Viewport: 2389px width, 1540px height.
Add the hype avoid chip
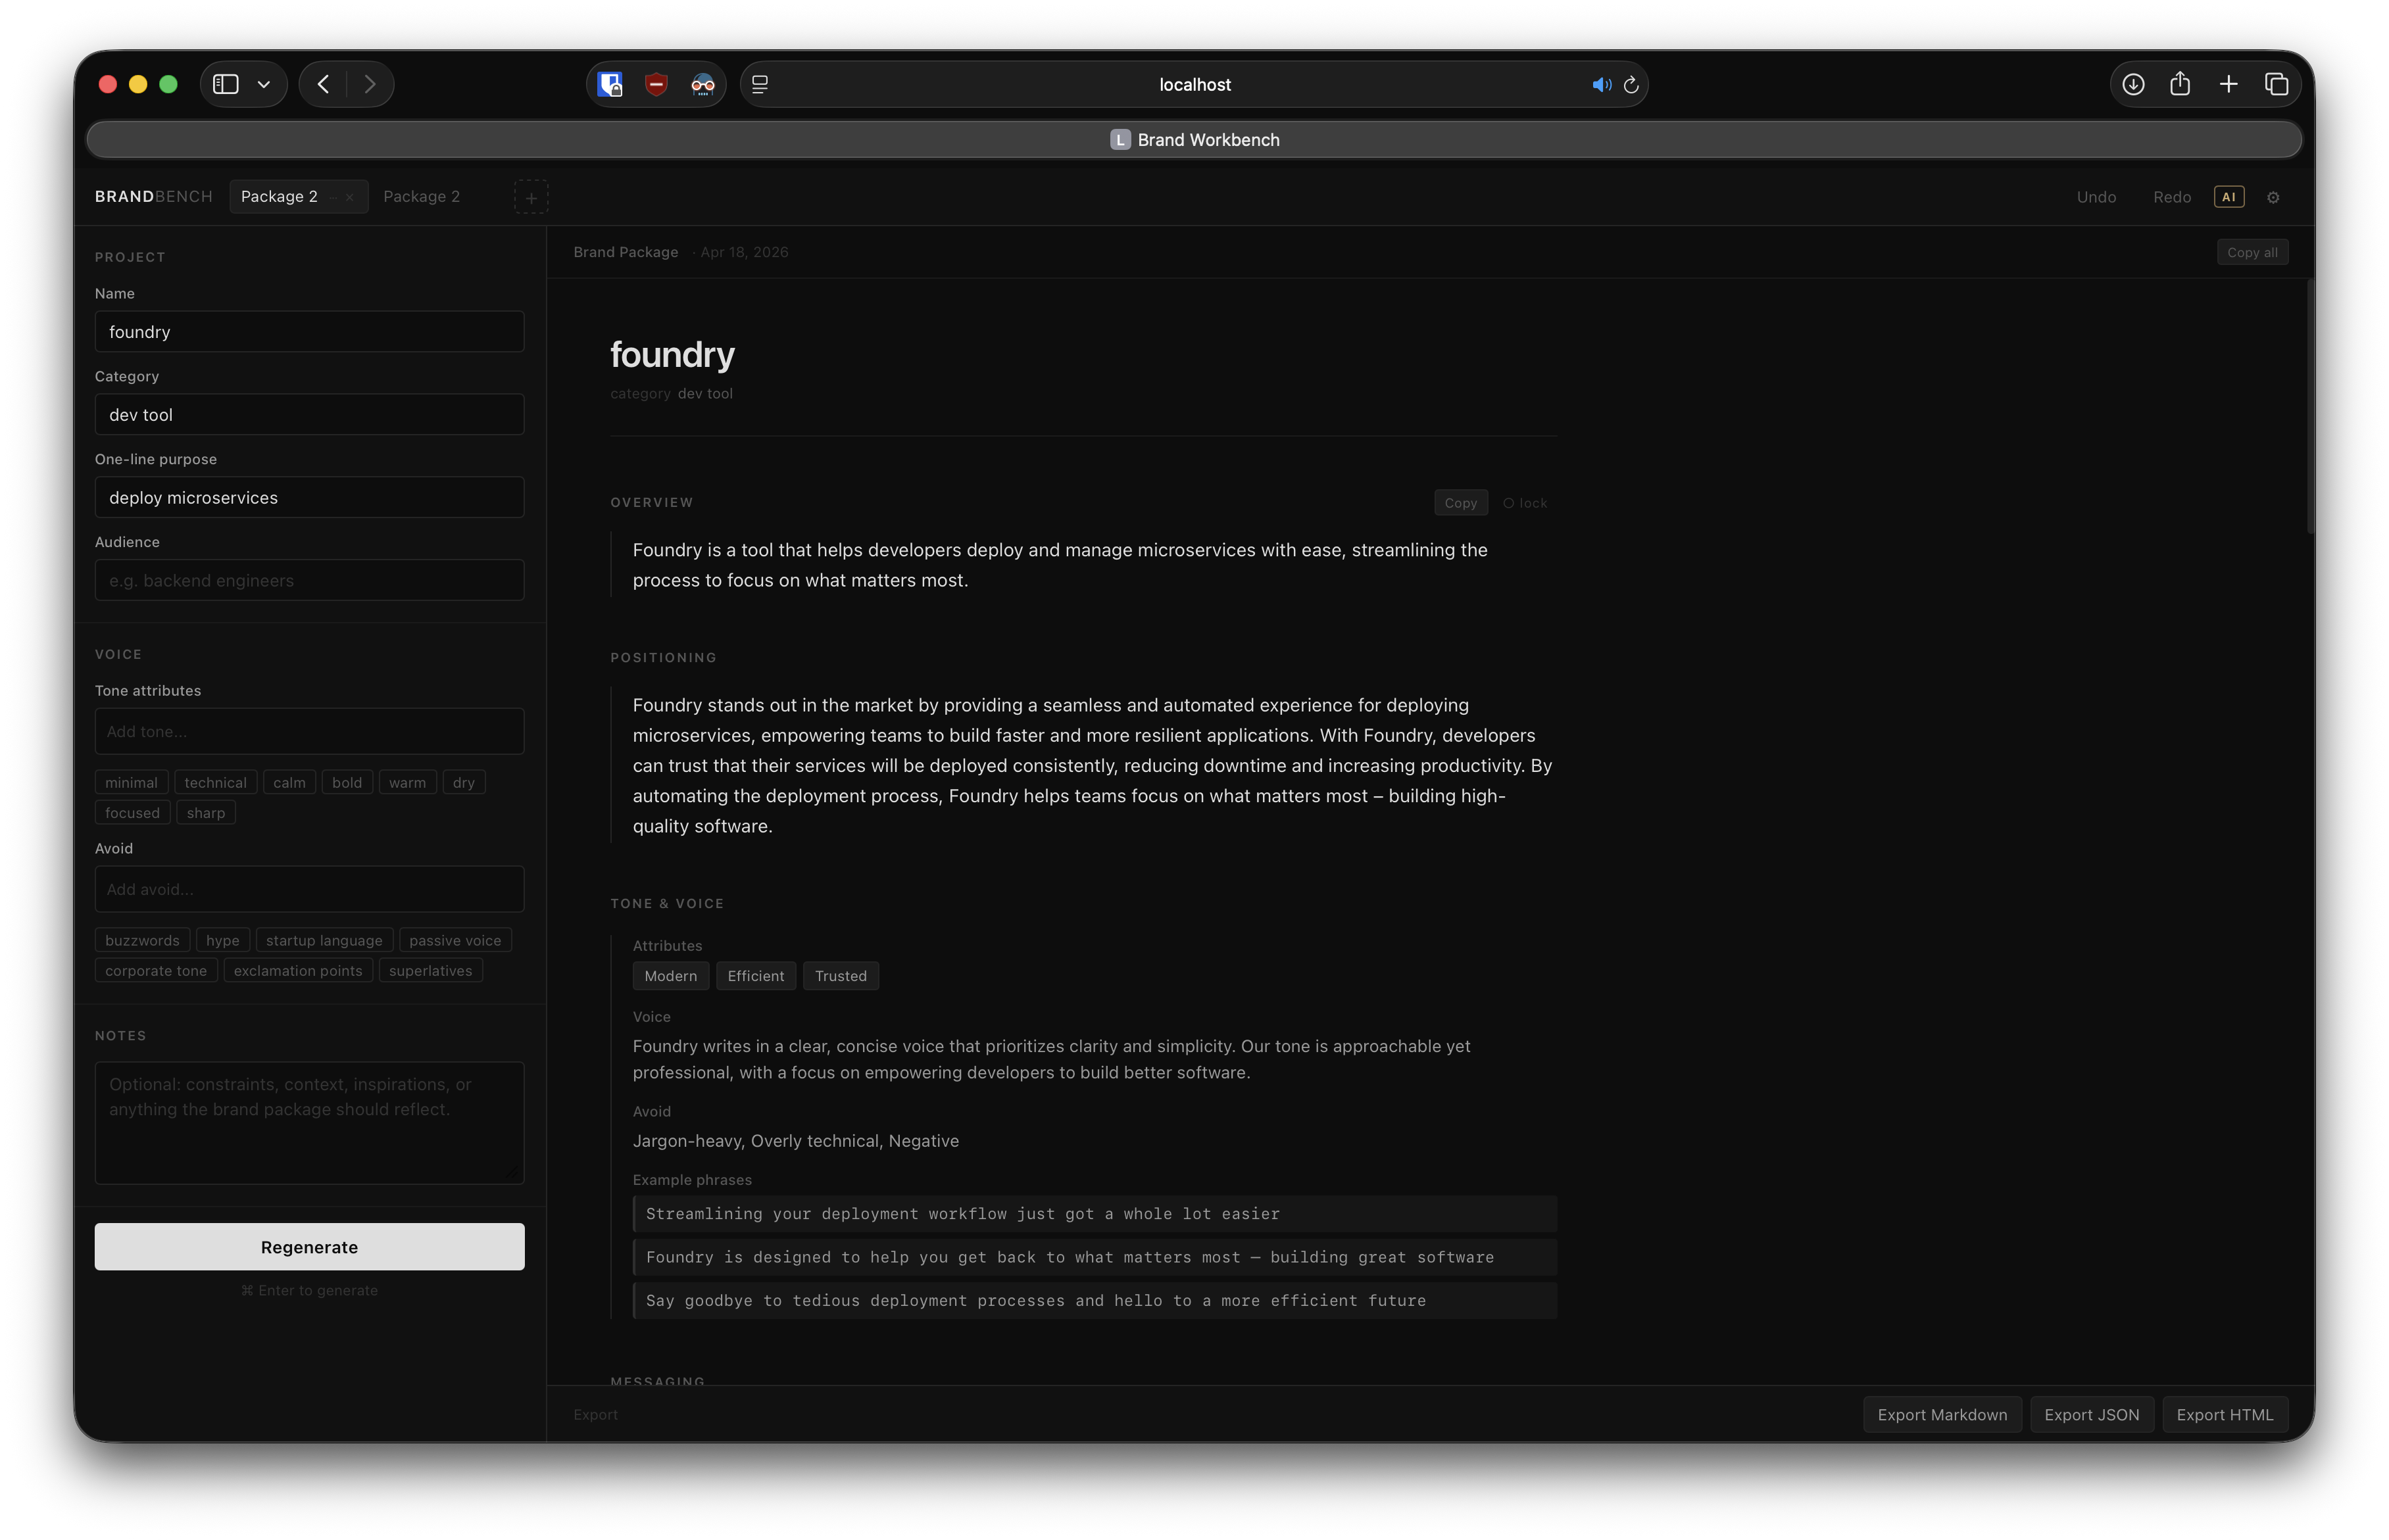223,941
